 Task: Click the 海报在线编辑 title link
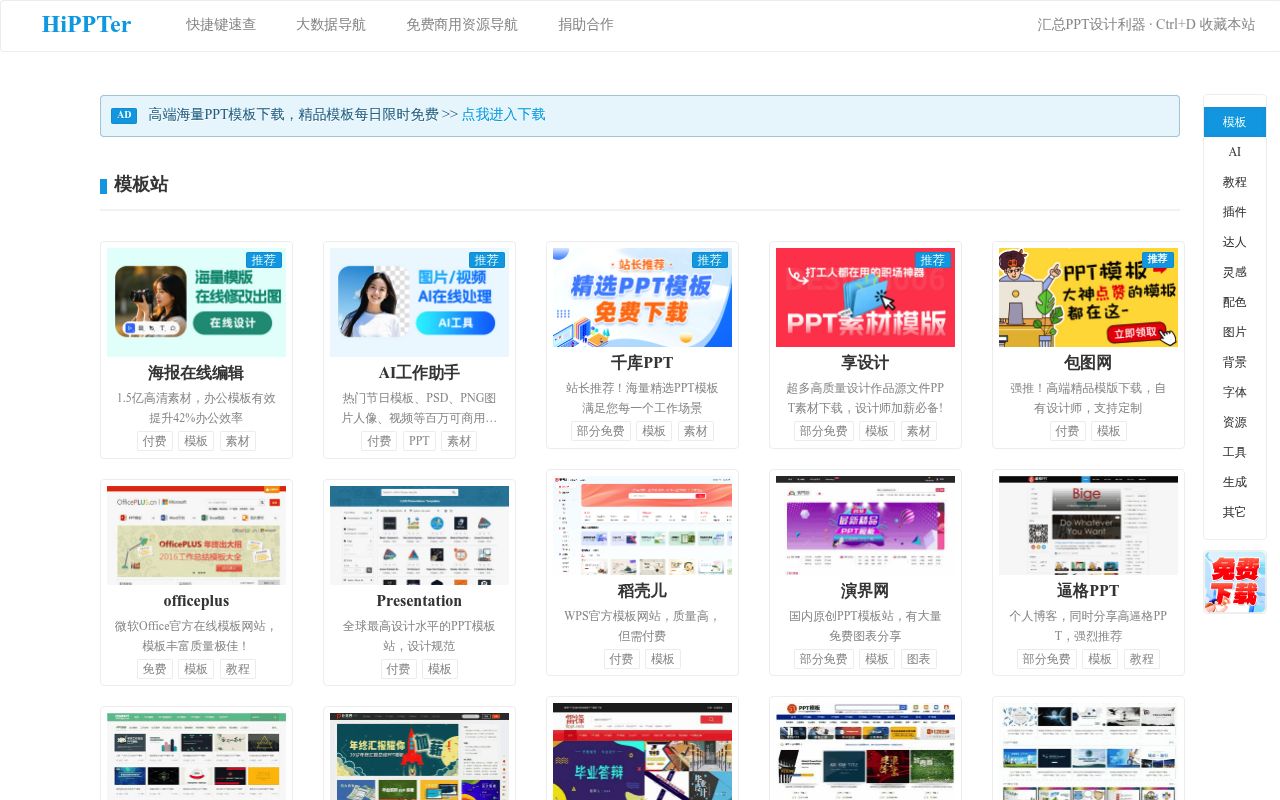click(x=196, y=373)
